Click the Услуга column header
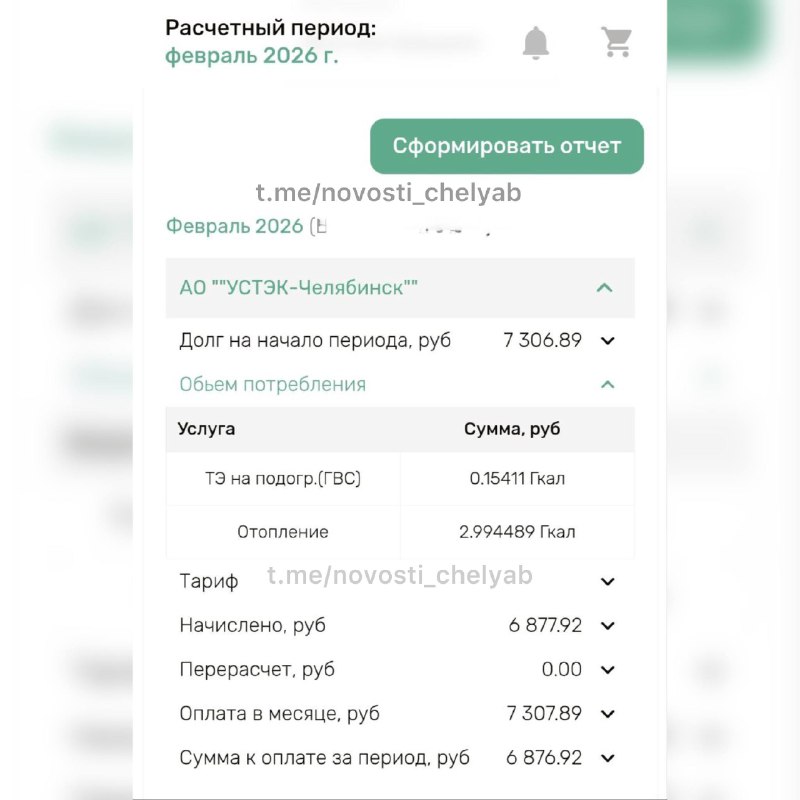Viewport: 800px width, 800px height. [206, 429]
